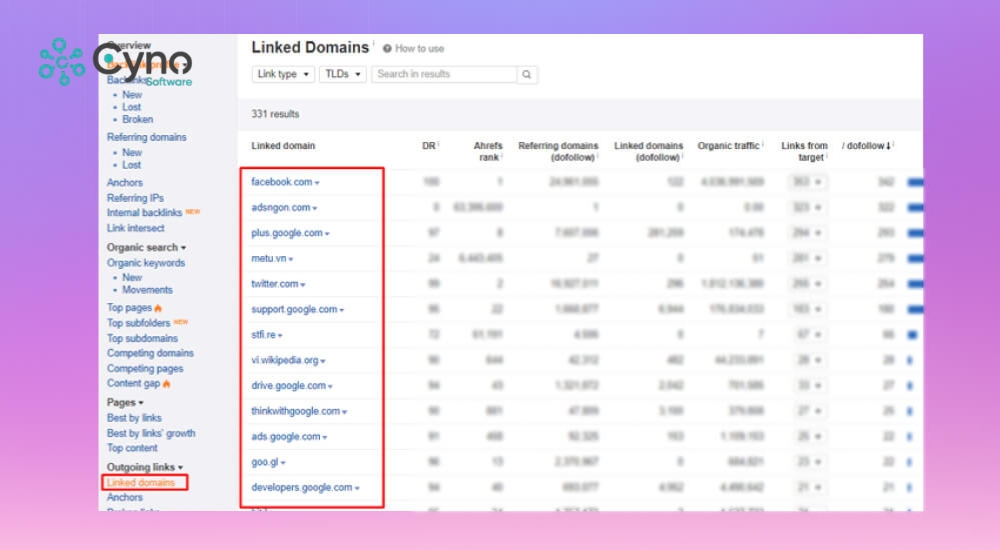Open the Referring IPs report
This screenshot has height=550, width=1000.
(x=135, y=198)
